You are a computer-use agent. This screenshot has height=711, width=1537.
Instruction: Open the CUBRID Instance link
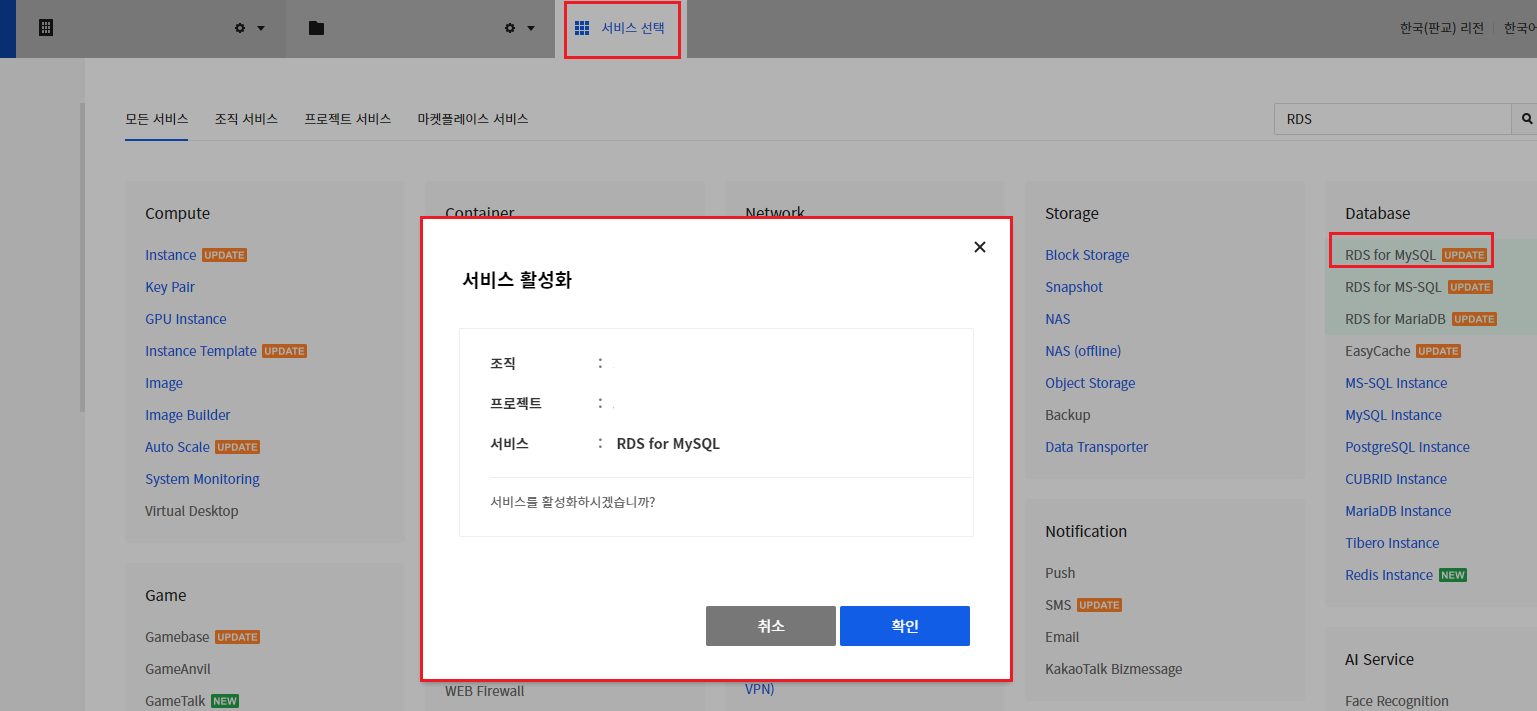click(x=1396, y=479)
